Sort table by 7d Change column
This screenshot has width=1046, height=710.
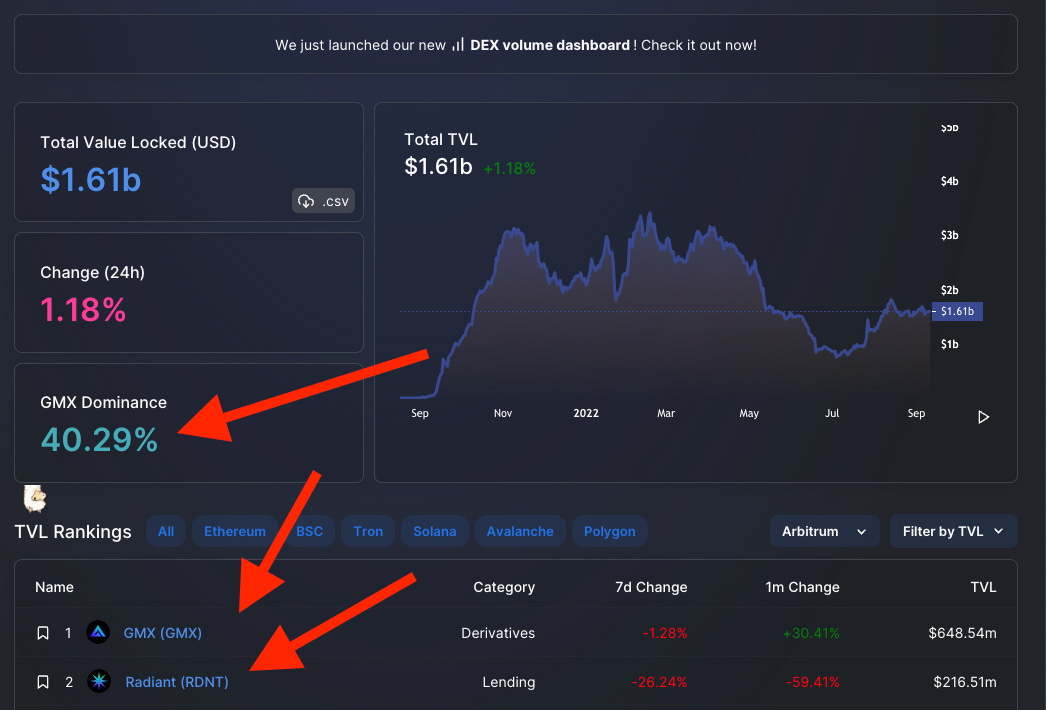651,587
